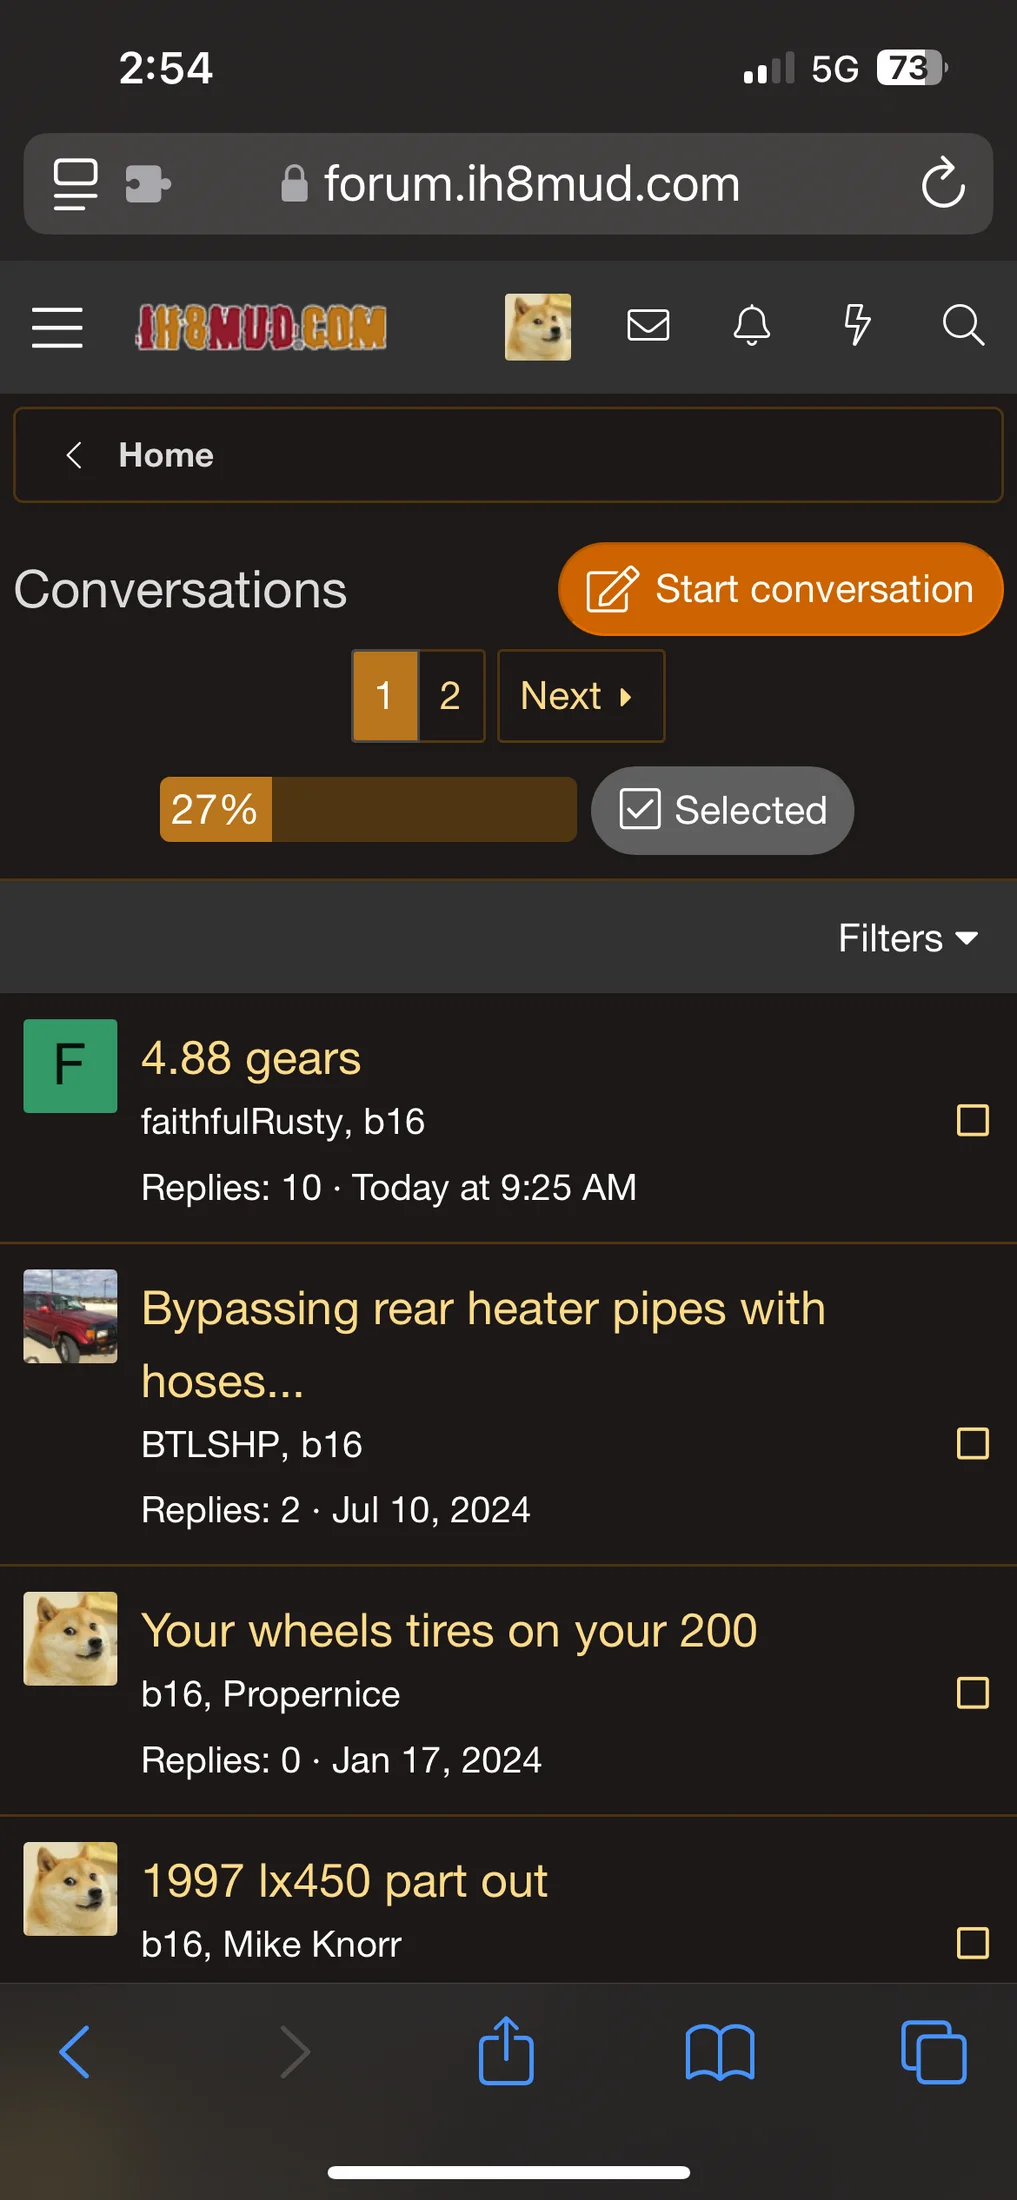This screenshot has height=2200, width=1017.
Task: Open the 1997 lx450 part out thread
Action: point(345,1881)
